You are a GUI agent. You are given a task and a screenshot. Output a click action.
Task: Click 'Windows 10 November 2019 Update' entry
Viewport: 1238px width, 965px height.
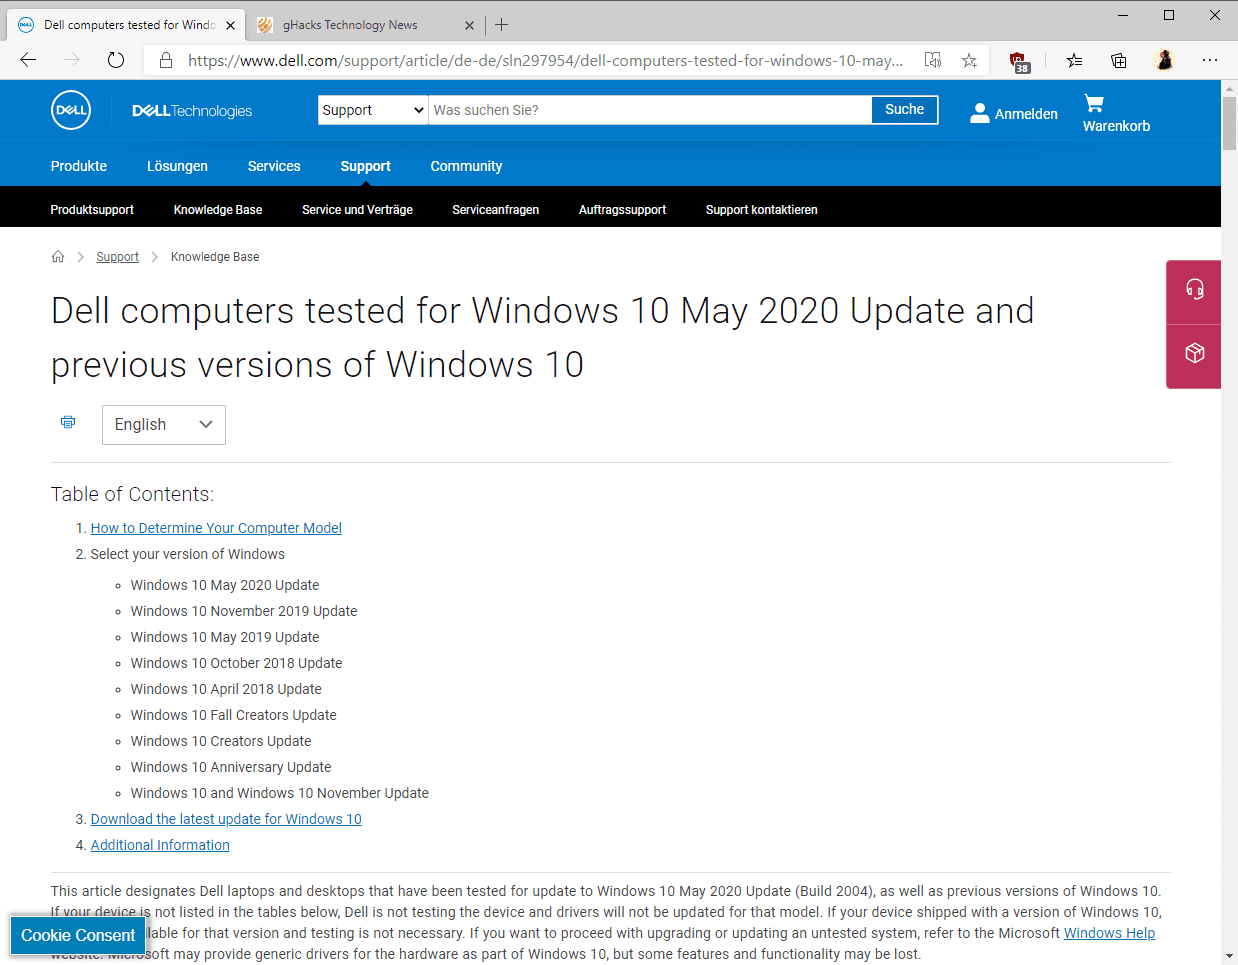[244, 611]
